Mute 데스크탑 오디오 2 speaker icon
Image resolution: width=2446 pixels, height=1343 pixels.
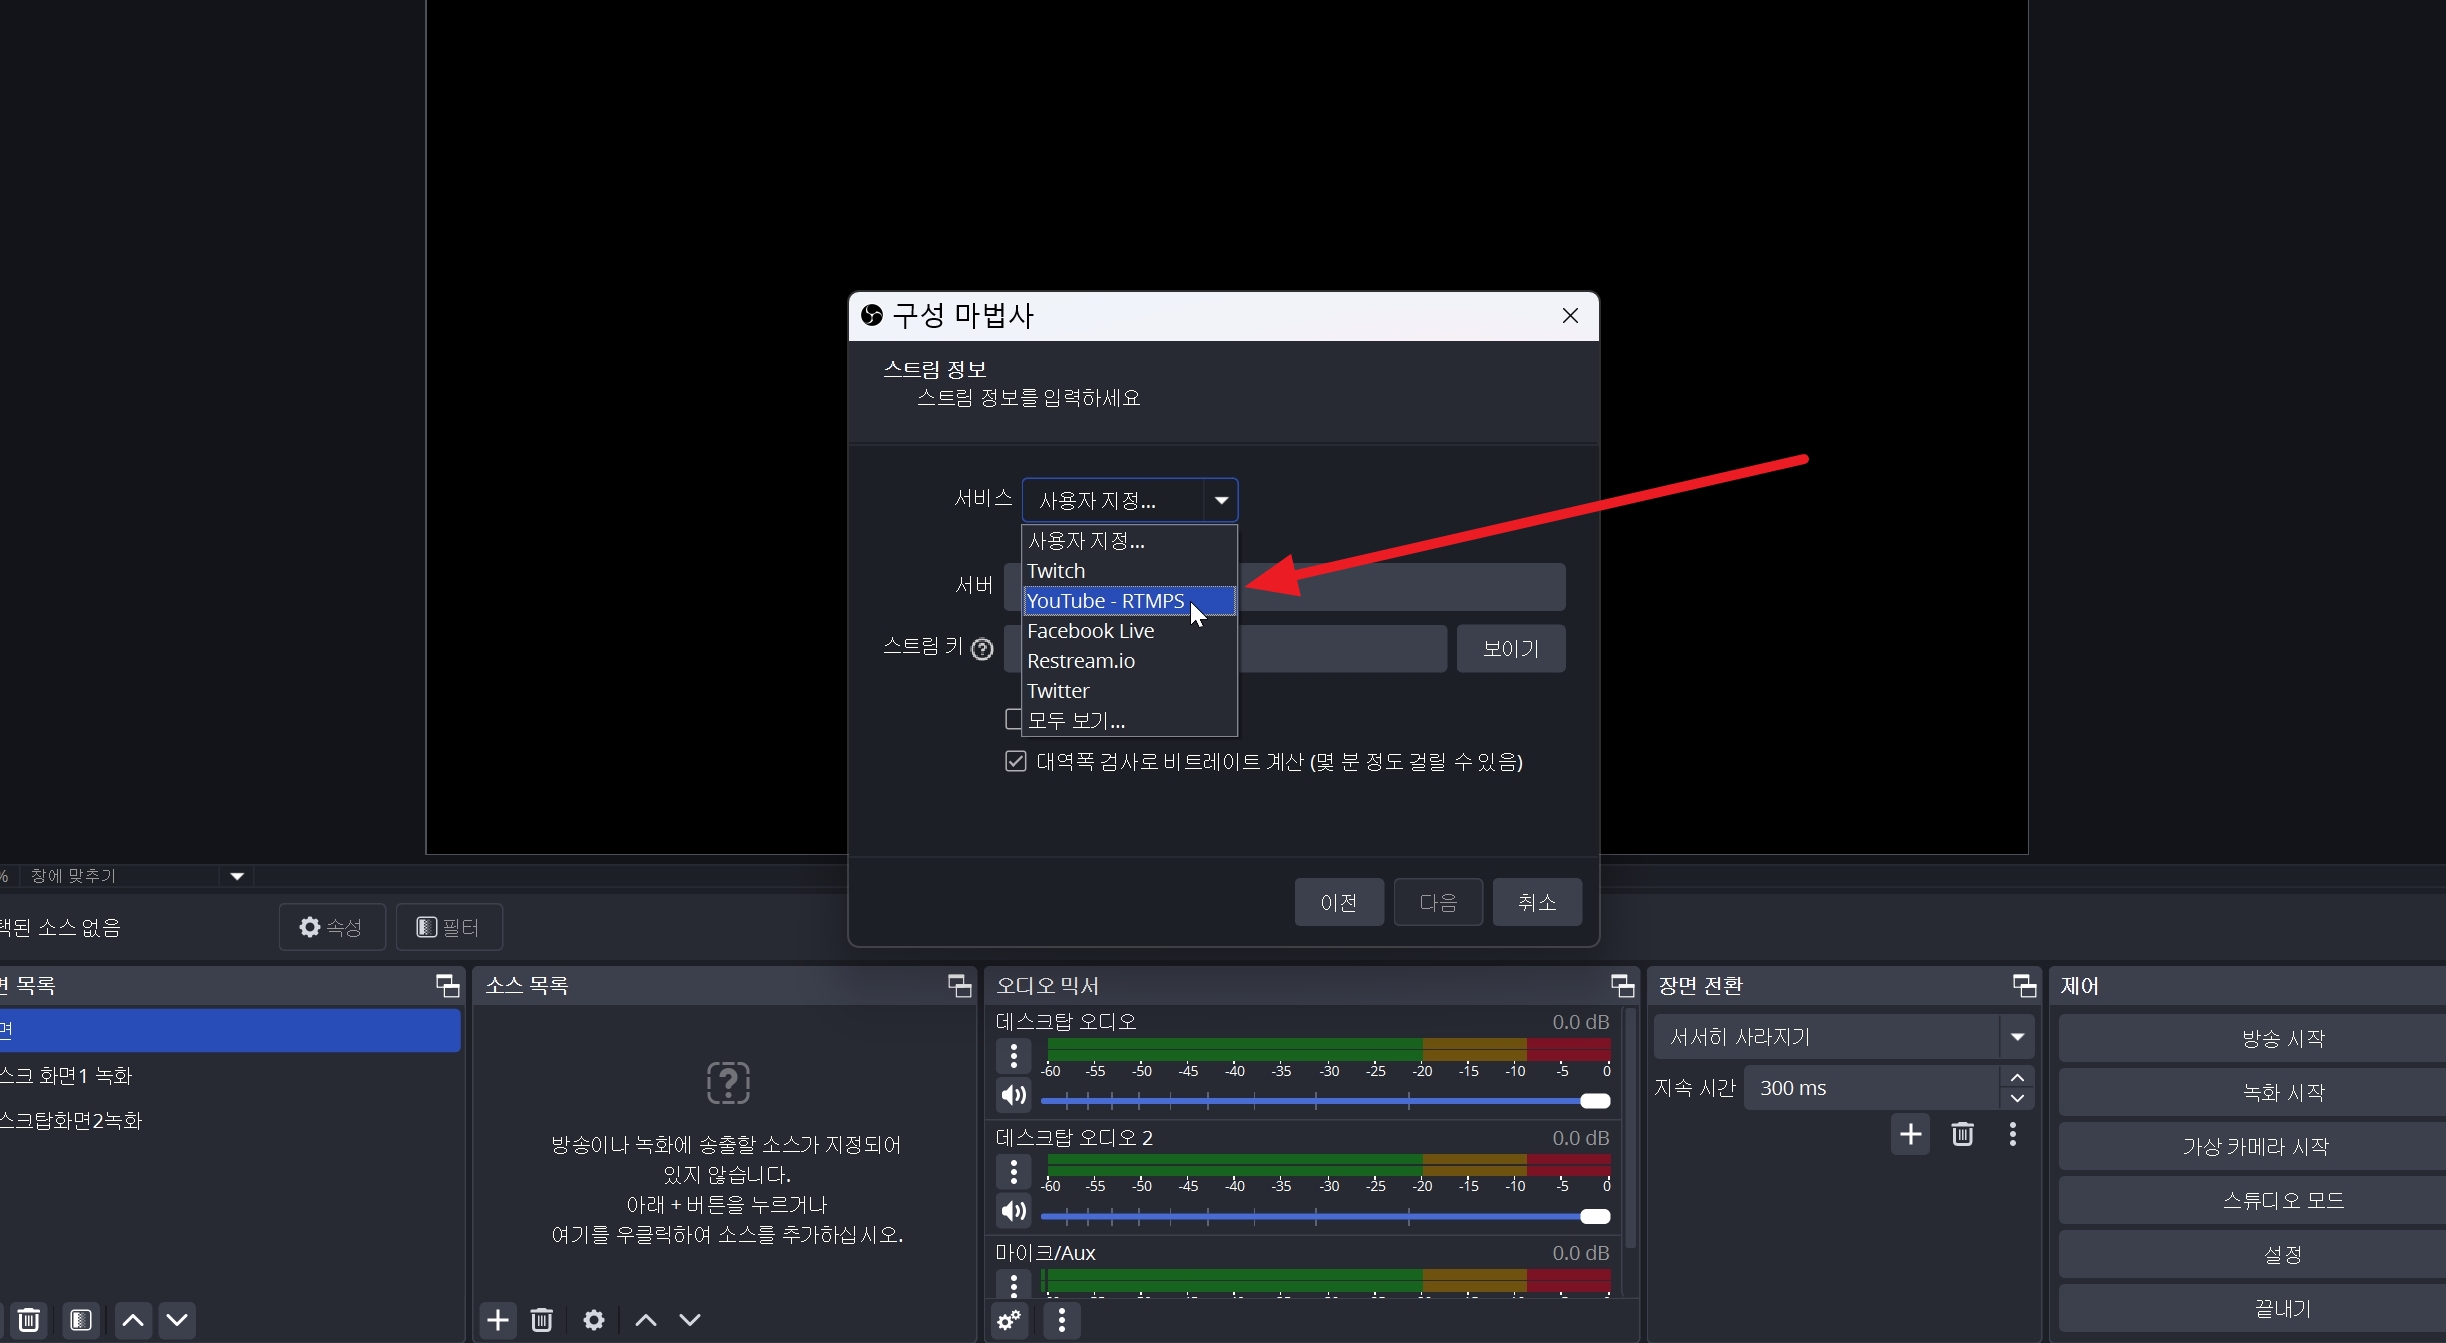pos(1013,1211)
